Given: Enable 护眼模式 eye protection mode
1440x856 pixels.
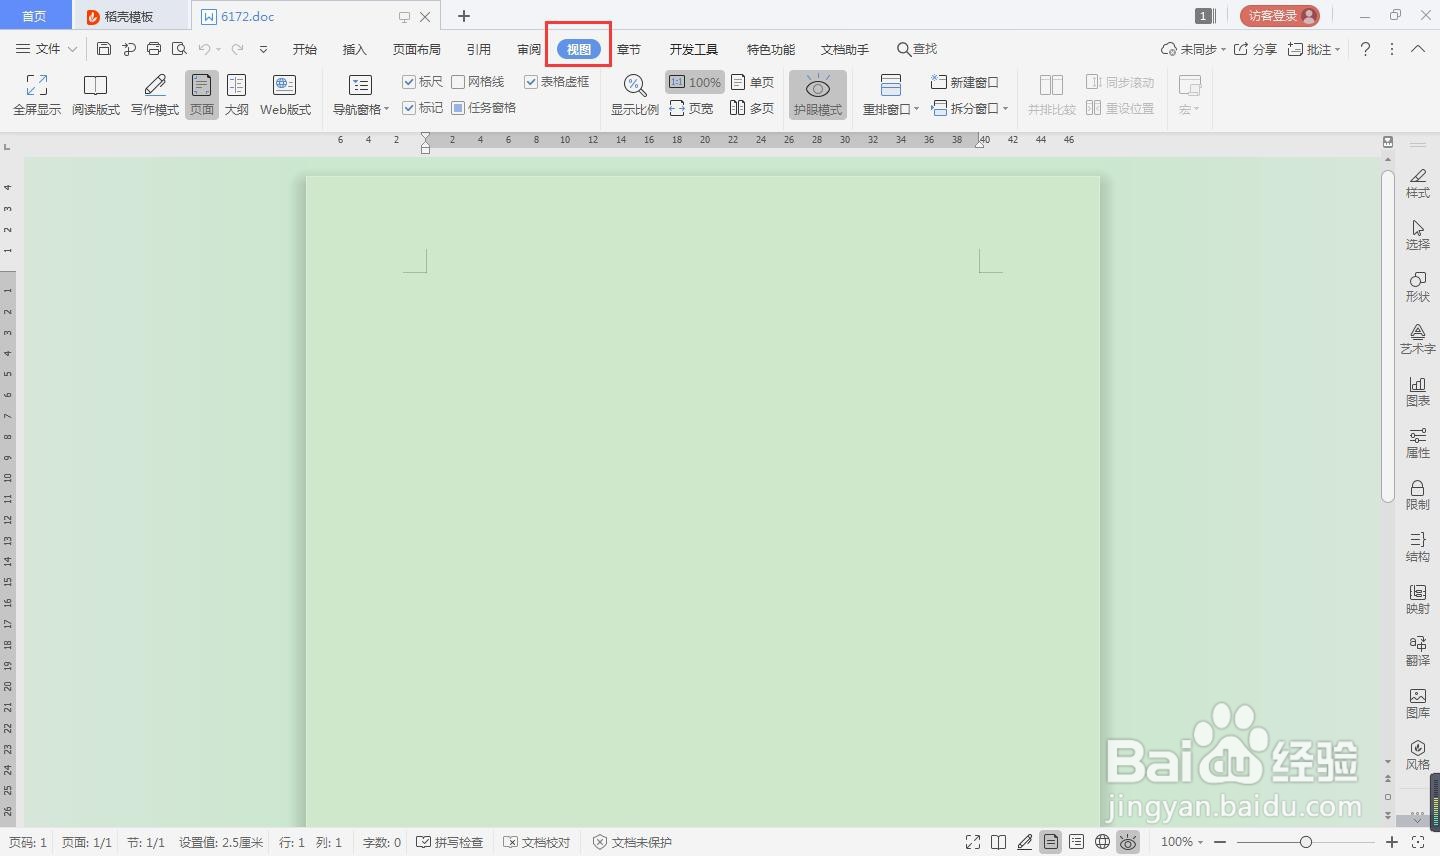Looking at the screenshot, I should point(818,94).
